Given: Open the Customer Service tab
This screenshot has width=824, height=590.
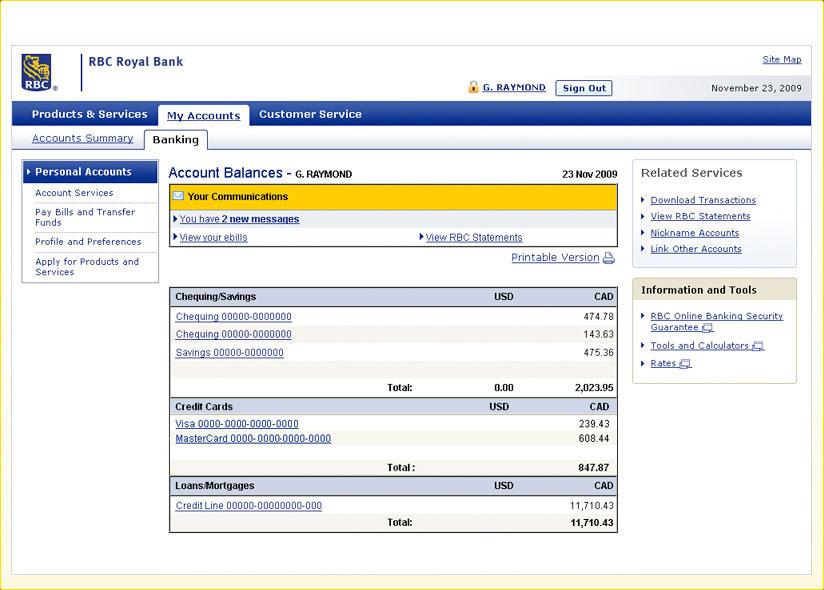Looking at the screenshot, I should click(310, 114).
